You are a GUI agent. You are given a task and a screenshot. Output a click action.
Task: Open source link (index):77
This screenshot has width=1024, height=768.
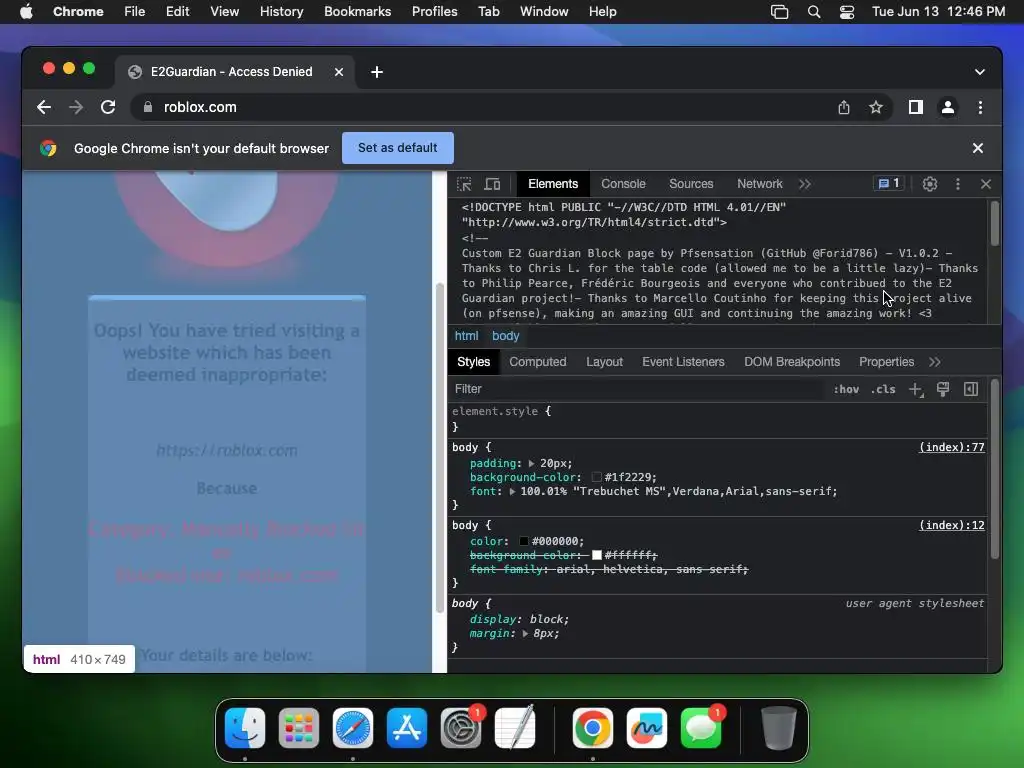[952, 447]
